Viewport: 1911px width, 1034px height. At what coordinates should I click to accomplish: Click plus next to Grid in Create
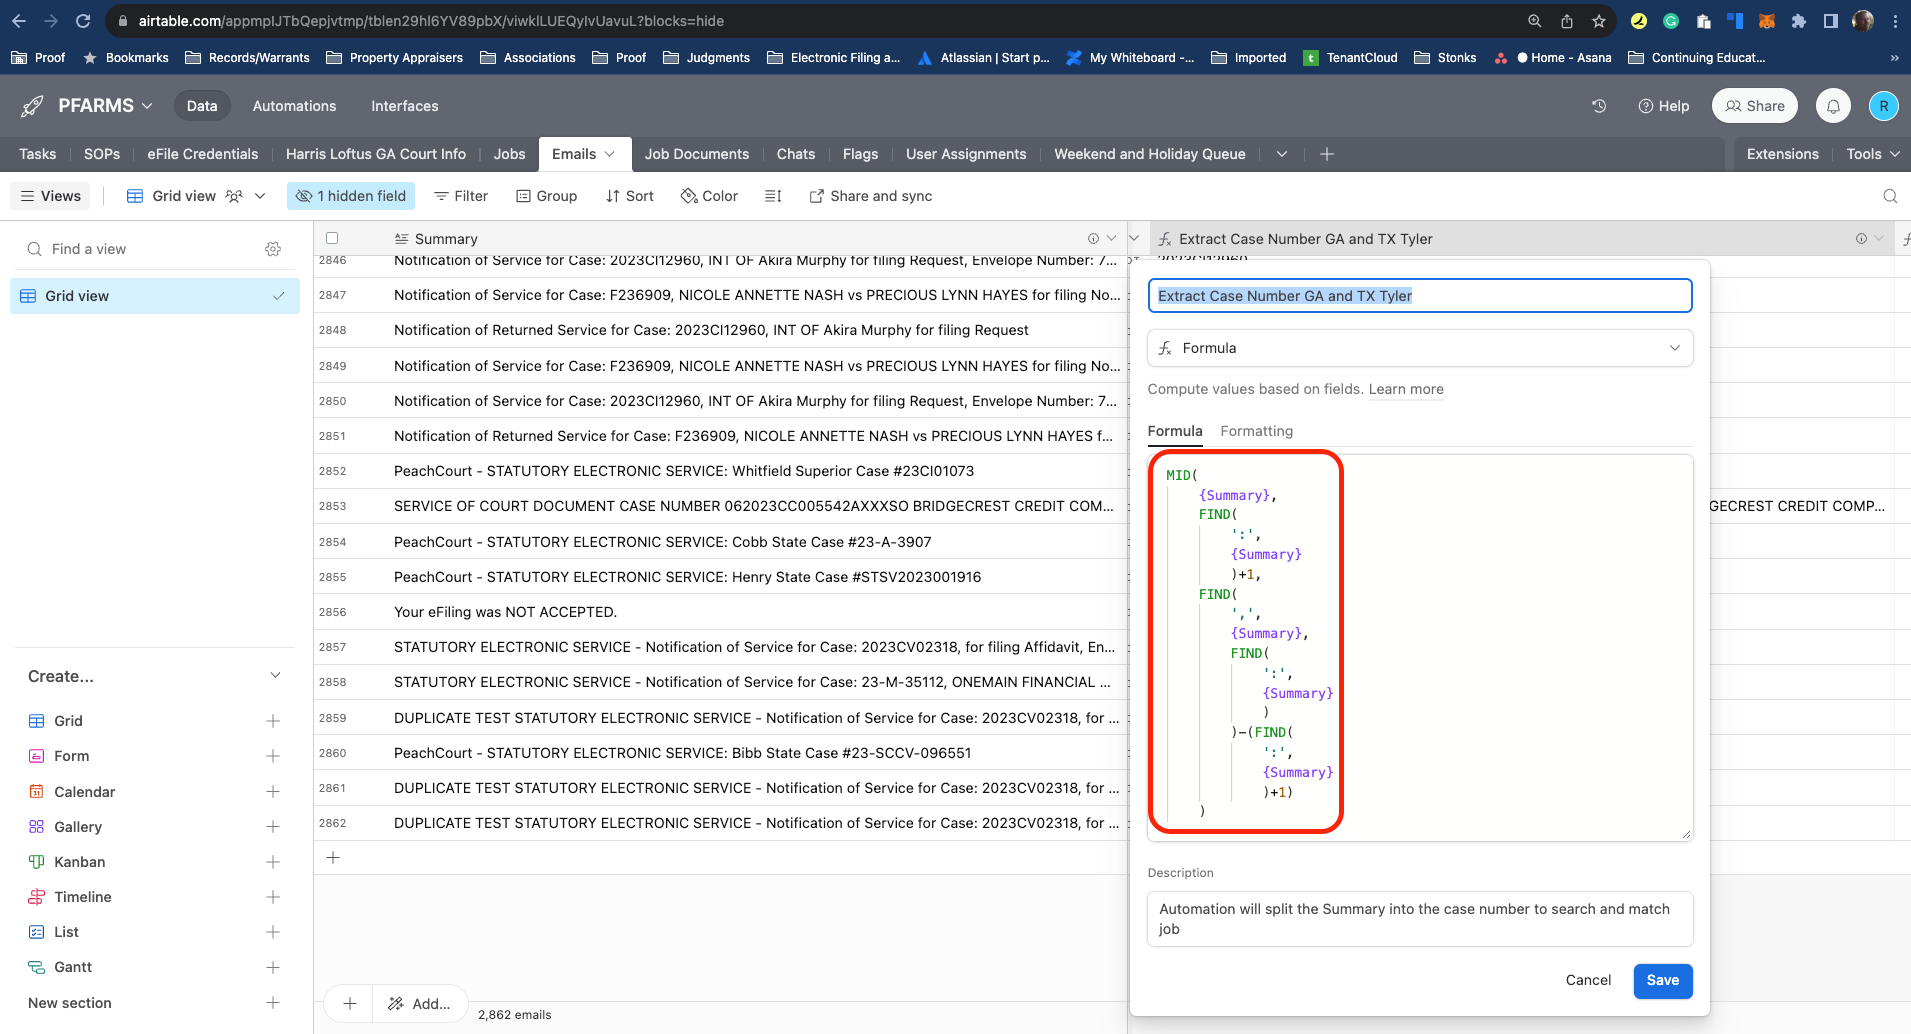point(273,721)
